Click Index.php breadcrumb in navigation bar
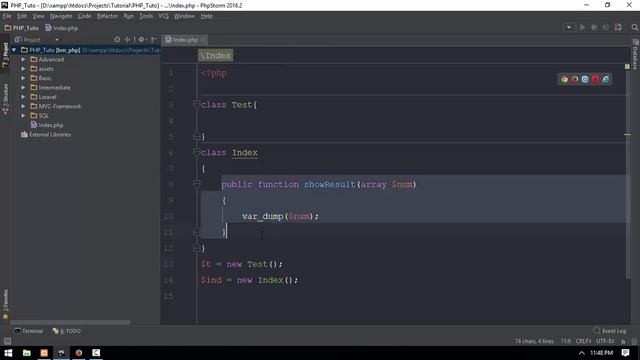The height and width of the screenshot is (360, 640). [62, 28]
